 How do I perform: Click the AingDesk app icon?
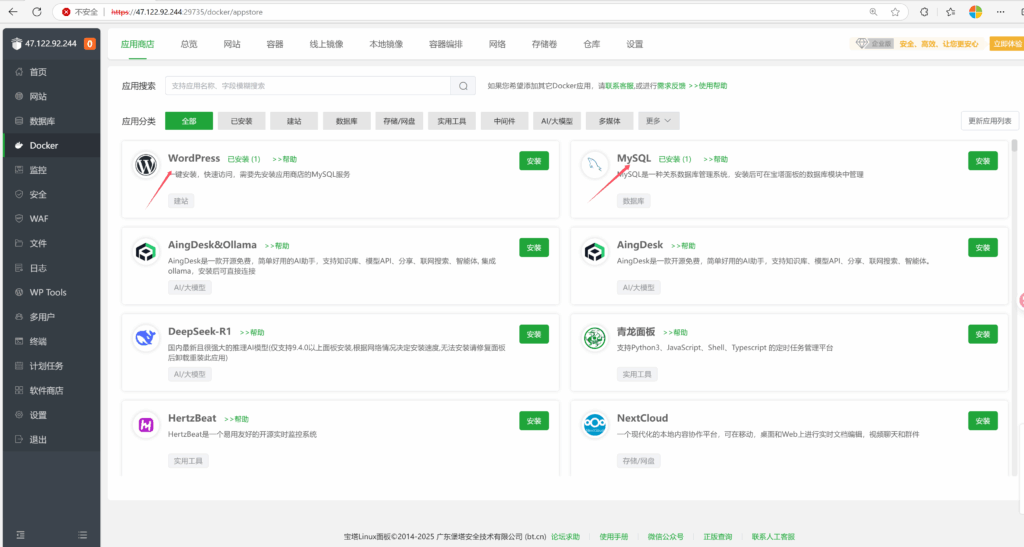point(594,251)
